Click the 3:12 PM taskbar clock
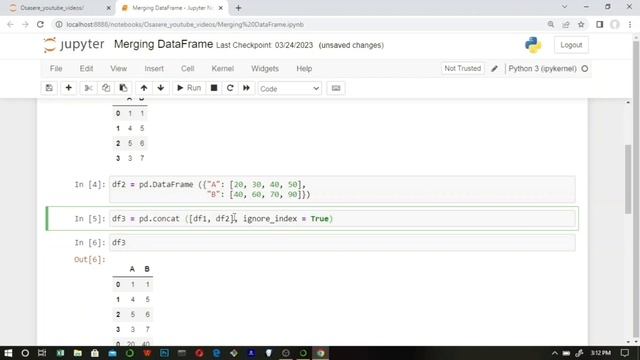Viewport: 640px width, 360px height. point(601,353)
